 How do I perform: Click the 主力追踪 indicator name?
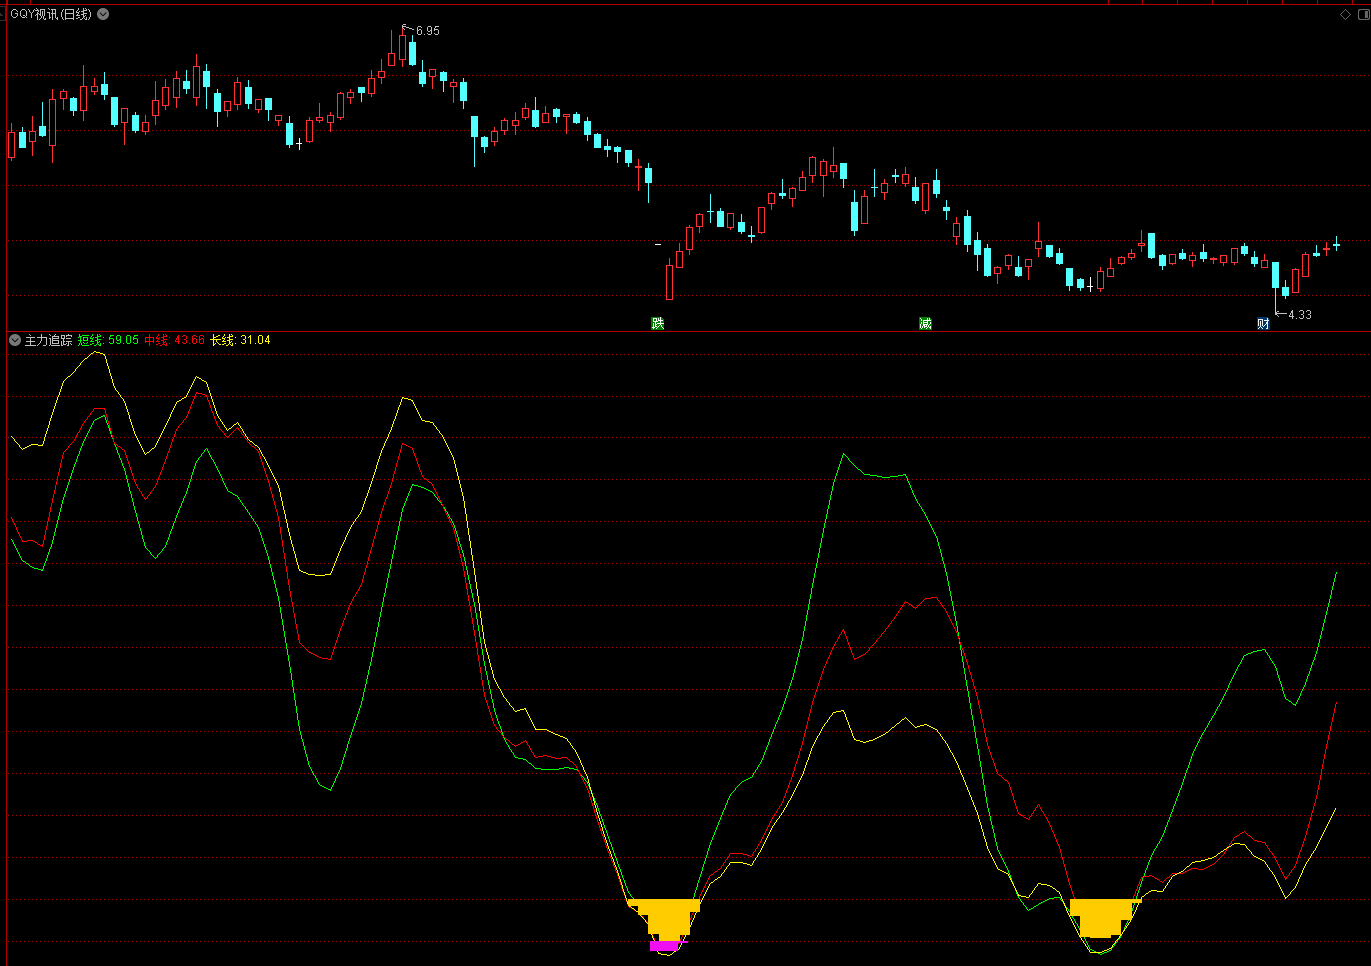pyautogui.click(x=48, y=340)
